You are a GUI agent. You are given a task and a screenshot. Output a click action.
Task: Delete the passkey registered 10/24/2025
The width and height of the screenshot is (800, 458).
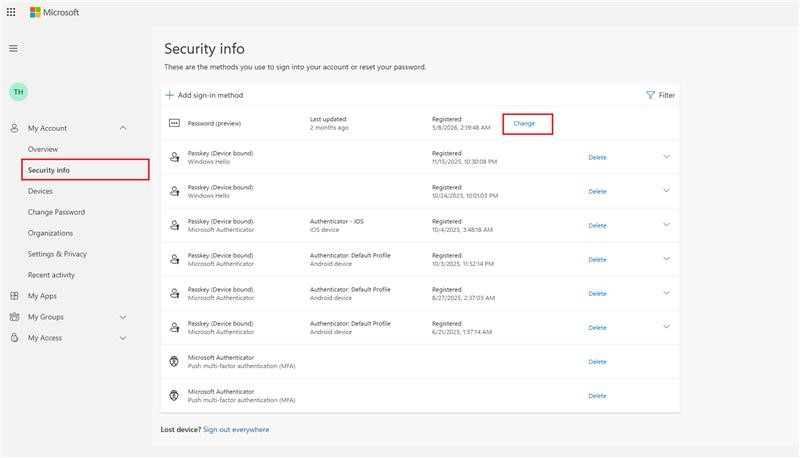[597, 192]
